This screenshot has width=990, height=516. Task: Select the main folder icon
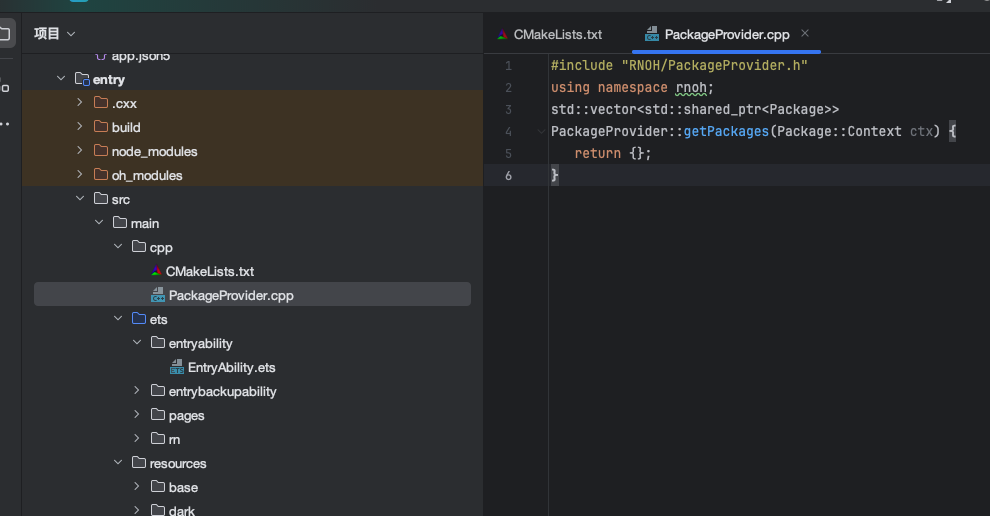coord(120,222)
